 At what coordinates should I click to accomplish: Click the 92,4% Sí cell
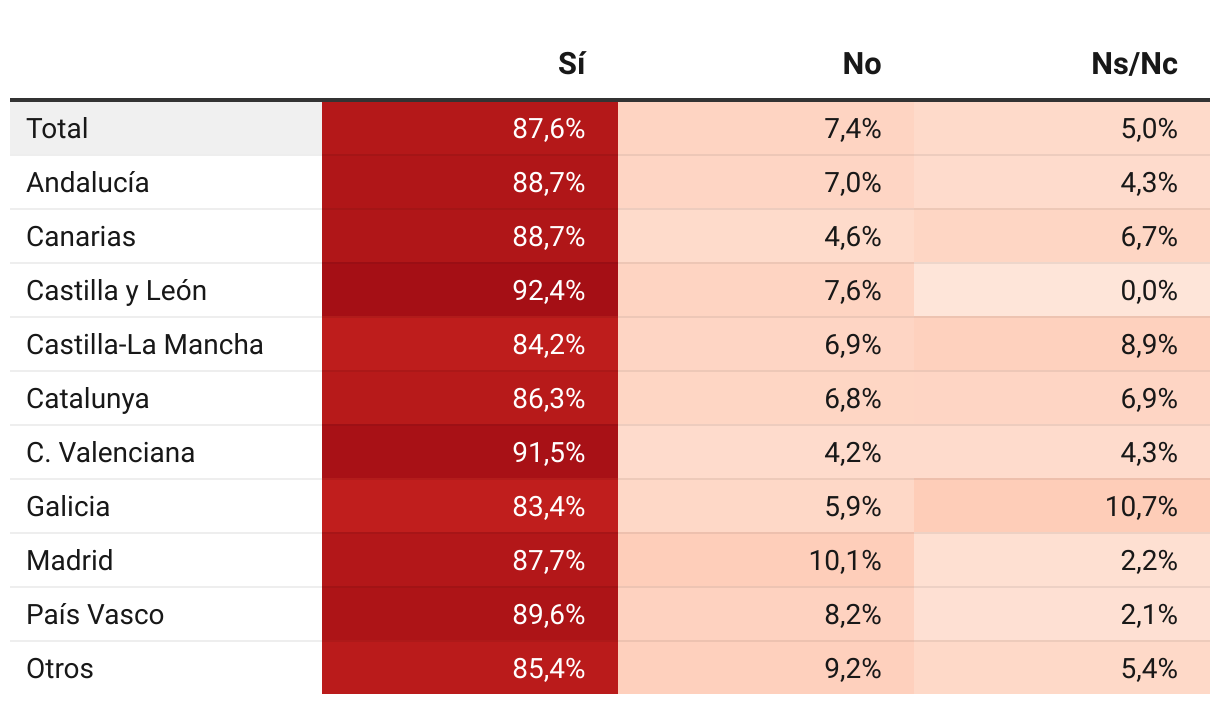click(470, 290)
